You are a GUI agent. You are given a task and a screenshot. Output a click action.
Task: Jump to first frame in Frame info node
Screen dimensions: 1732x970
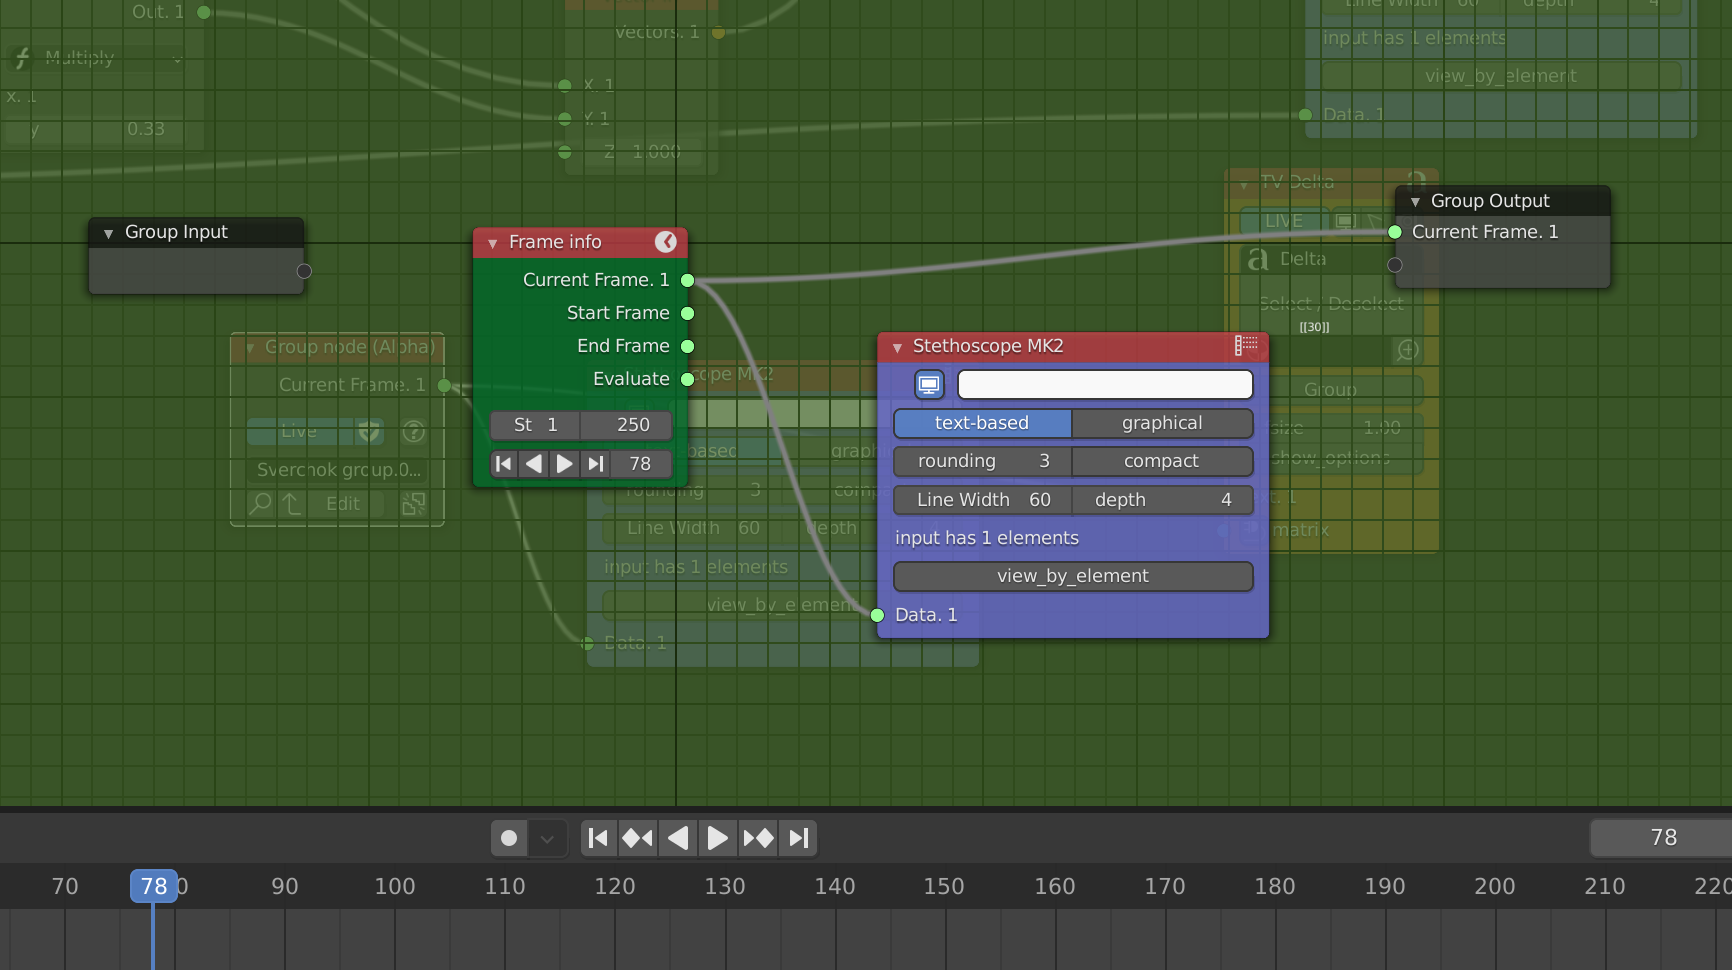(504, 464)
